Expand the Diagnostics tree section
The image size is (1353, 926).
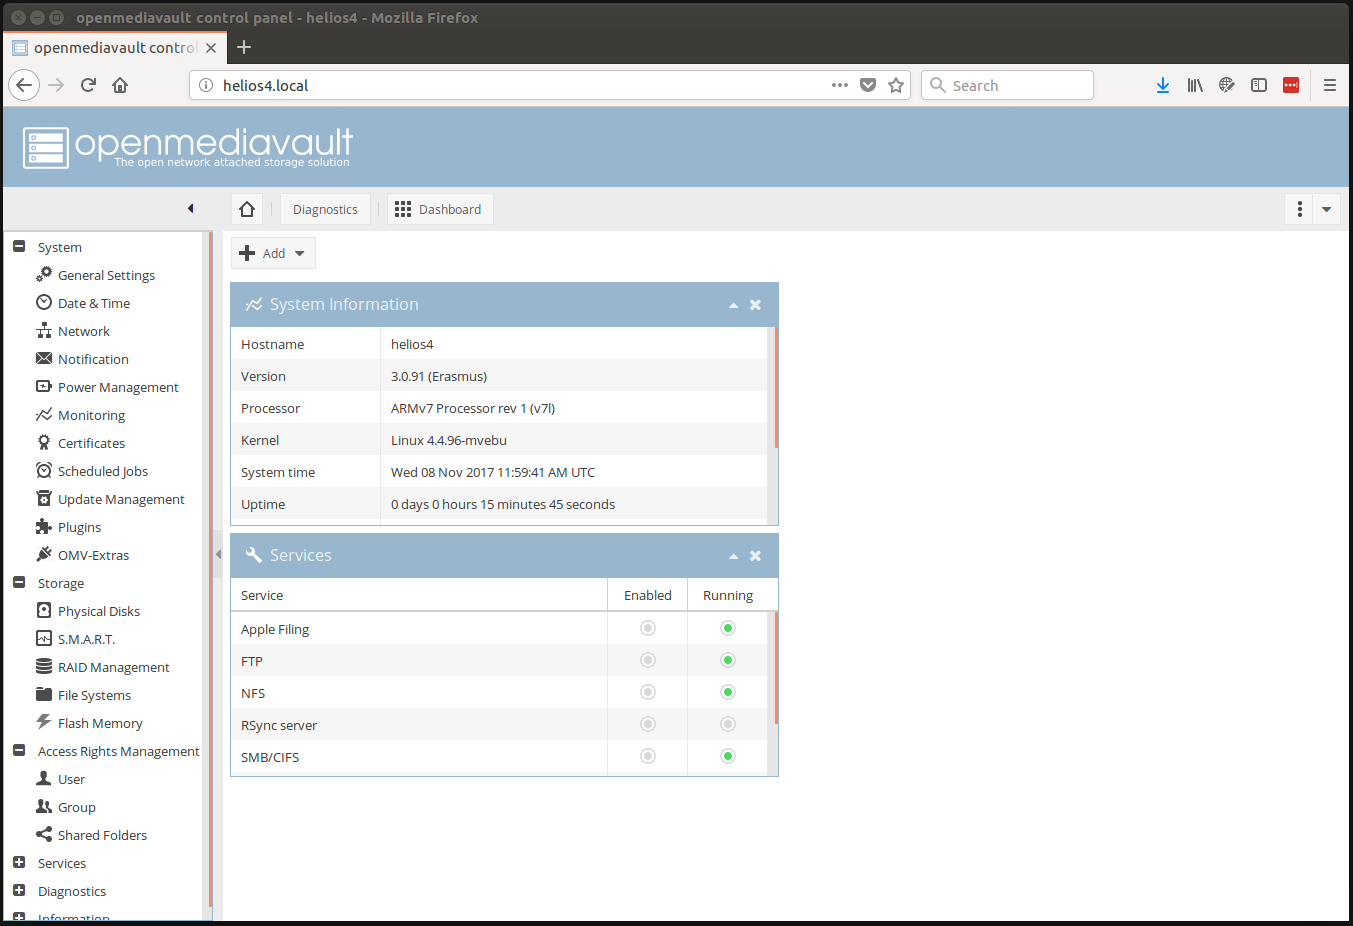tap(19, 890)
